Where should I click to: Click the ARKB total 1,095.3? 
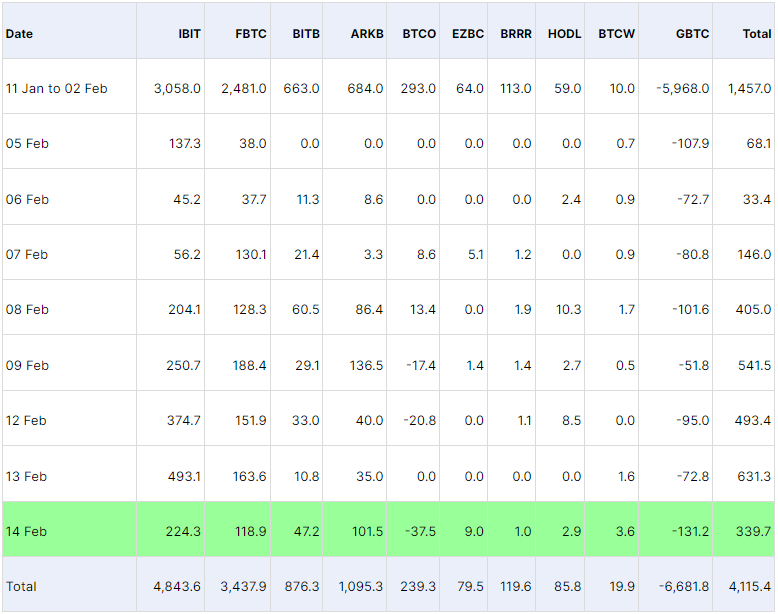tap(361, 587)
